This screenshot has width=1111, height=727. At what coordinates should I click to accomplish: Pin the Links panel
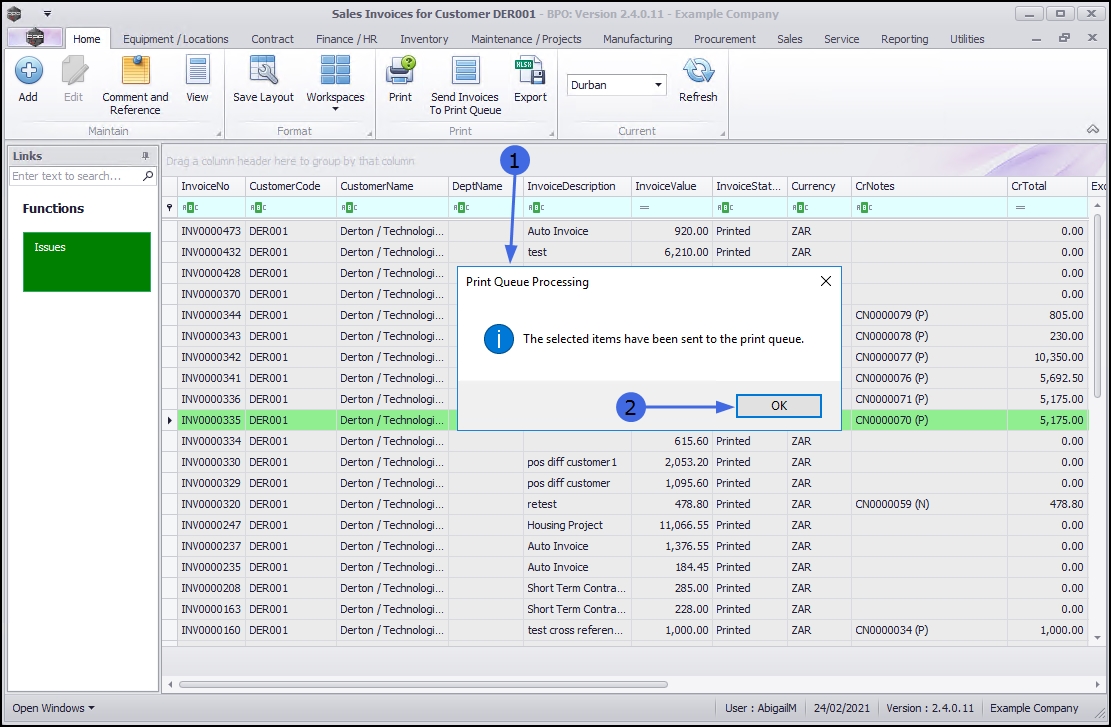click(x=145, y=156)
